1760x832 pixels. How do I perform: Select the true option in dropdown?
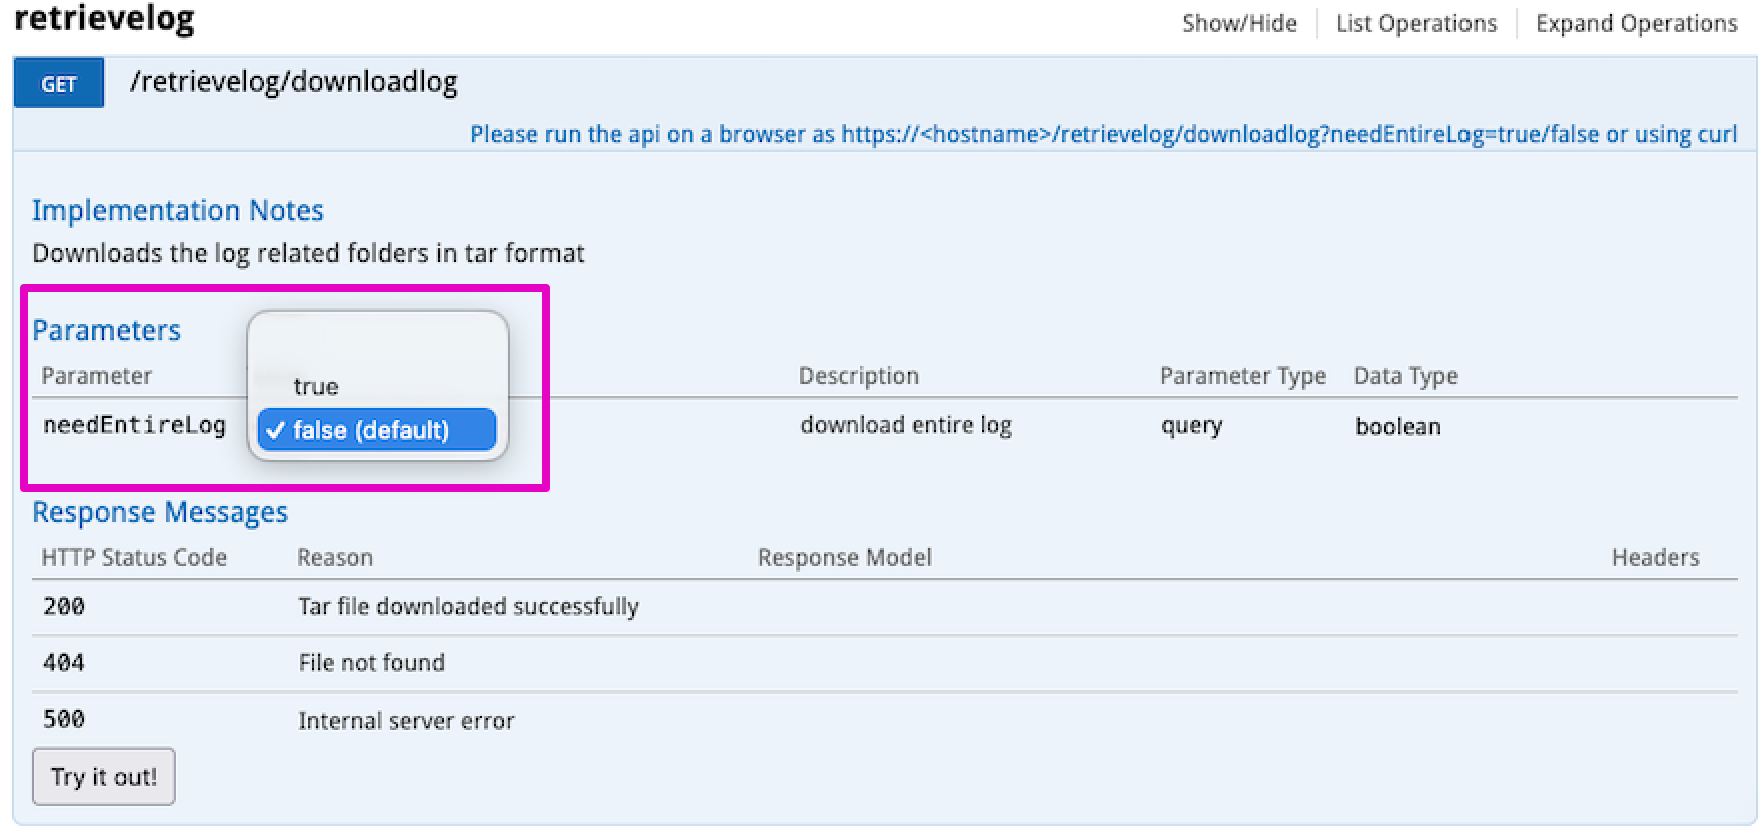coord(316,387)
